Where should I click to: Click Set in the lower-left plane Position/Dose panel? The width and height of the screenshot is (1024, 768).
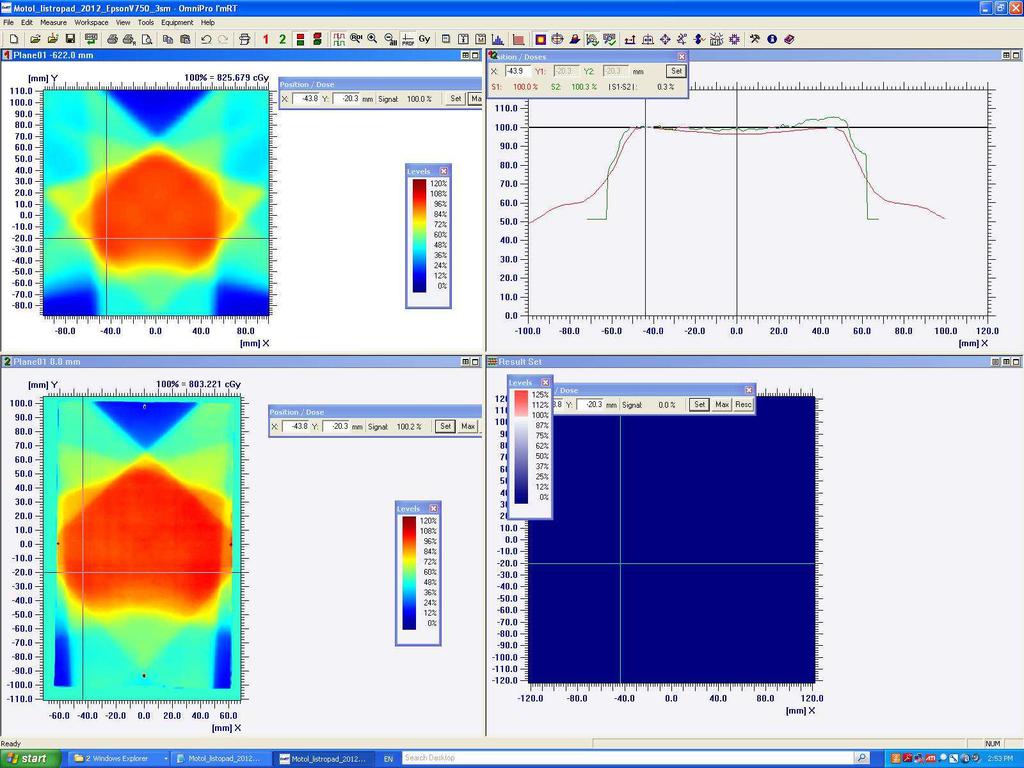pos(445,426)
